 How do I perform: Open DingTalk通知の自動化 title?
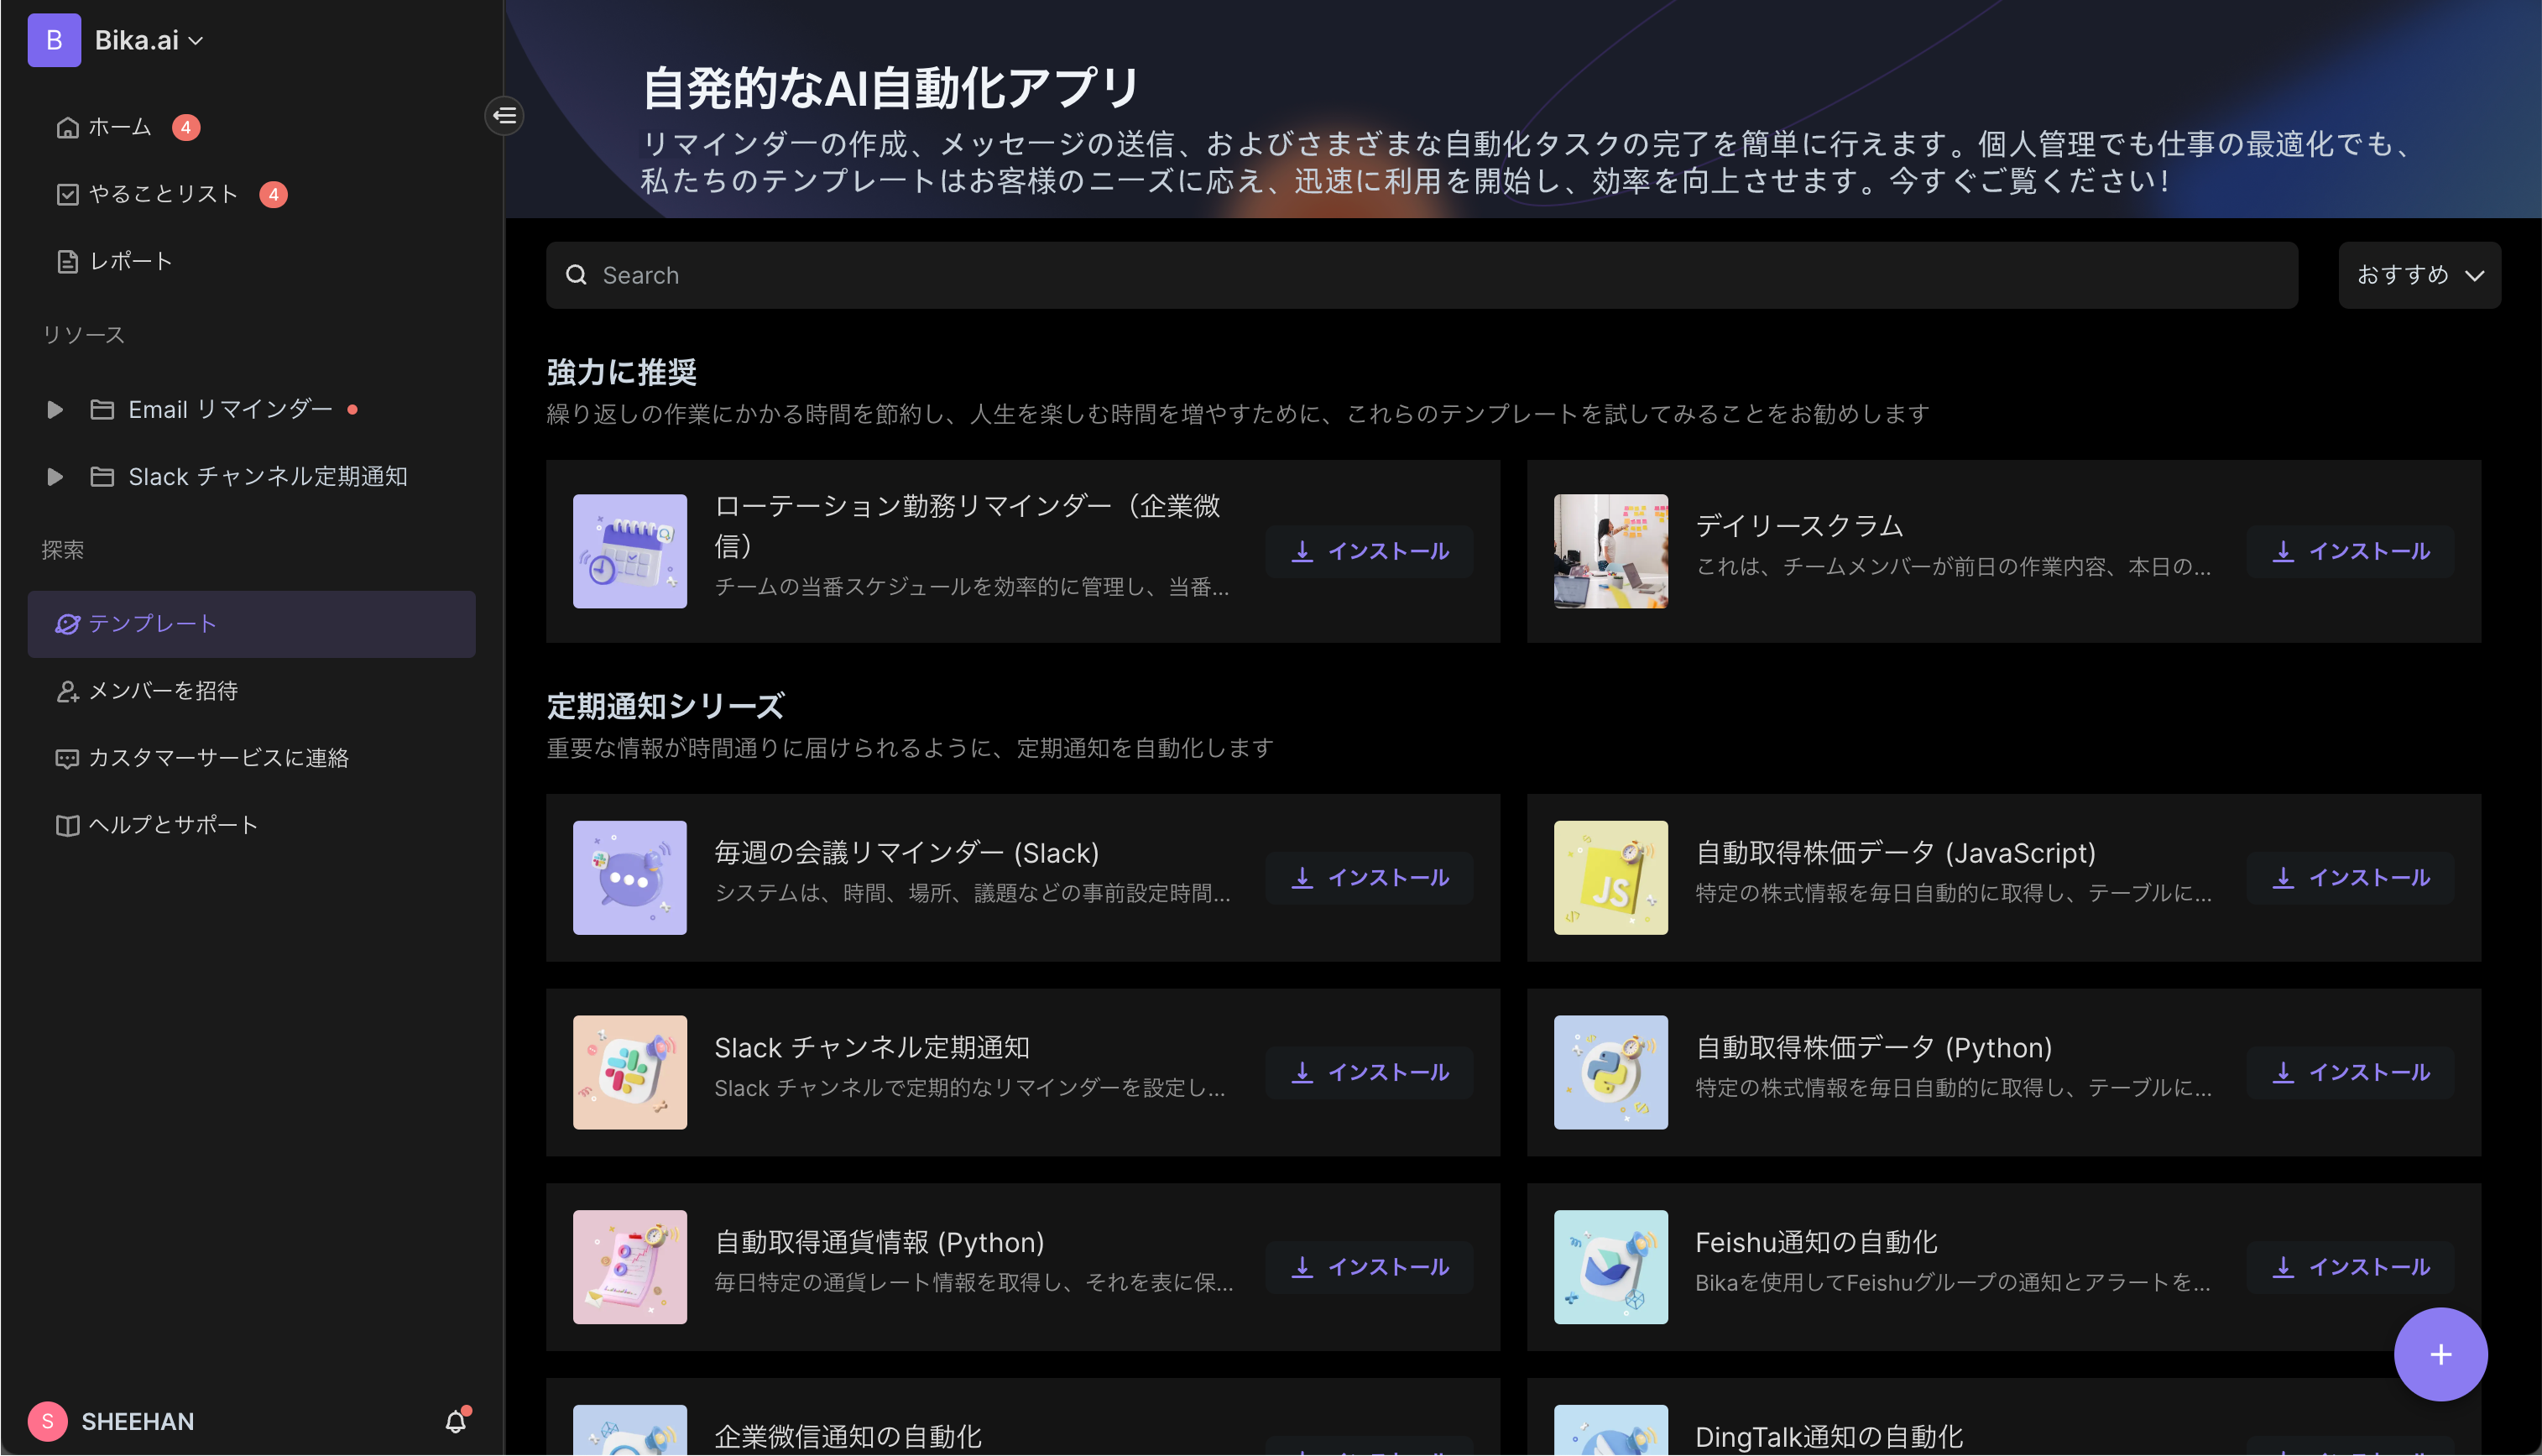[x=1829, y=1438]
